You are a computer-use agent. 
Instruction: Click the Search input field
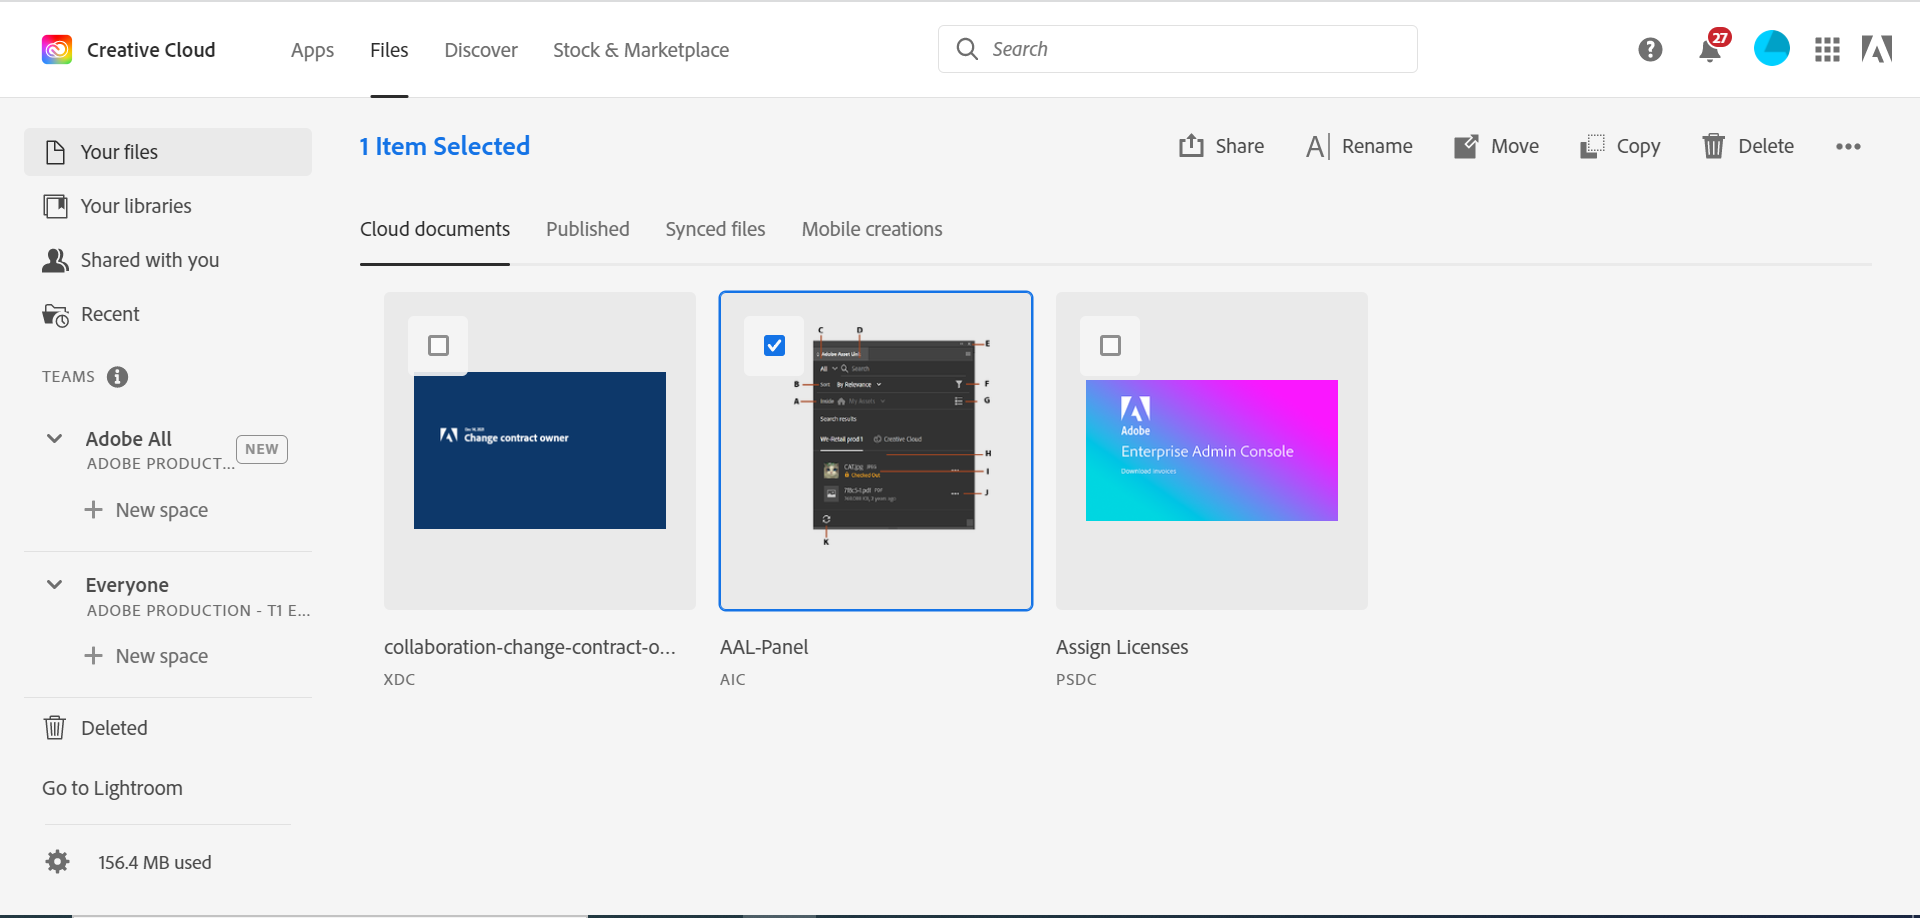click(x=1178, y=49)
